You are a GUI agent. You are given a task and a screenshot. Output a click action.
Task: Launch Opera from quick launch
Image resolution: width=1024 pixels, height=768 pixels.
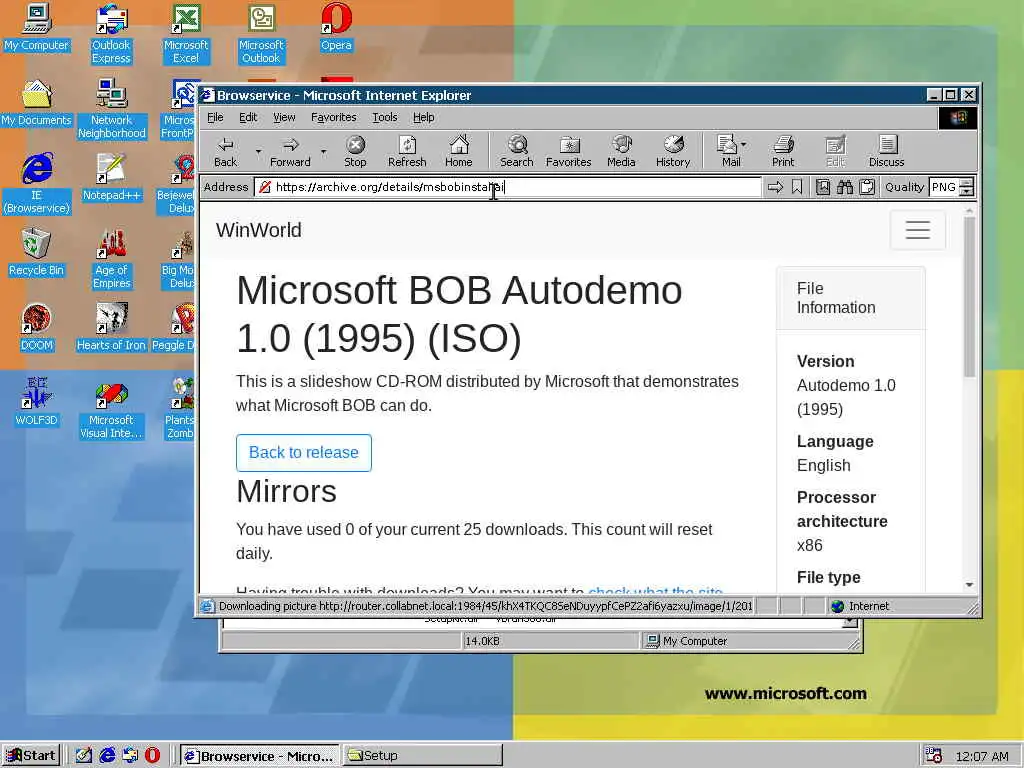152,756
